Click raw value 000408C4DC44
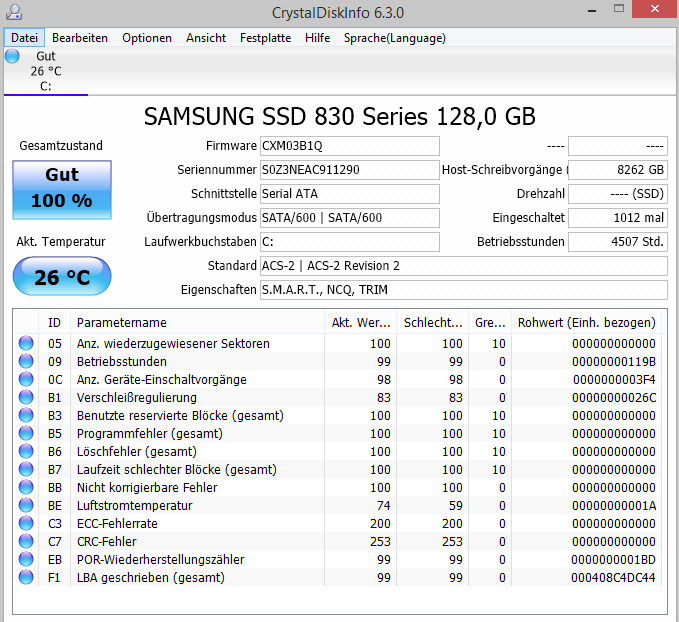The width and height of the screenshot is (679, 622). pyautogui.click(x=613, y=577)
